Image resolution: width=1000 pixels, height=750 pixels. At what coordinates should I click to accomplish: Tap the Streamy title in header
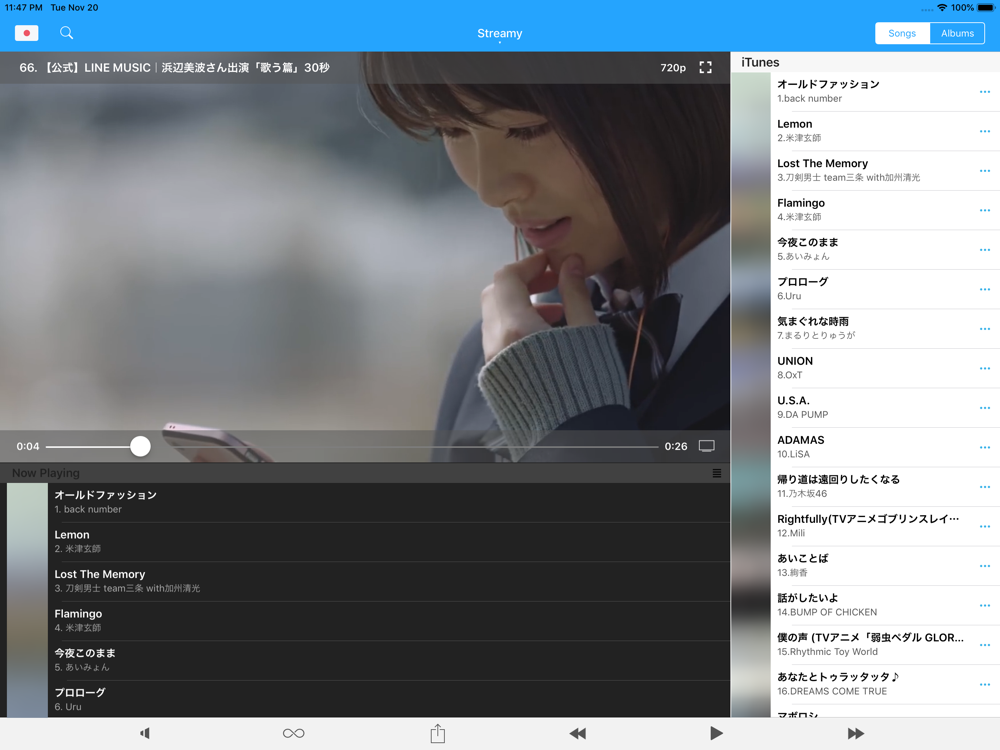(x=499, y=33)
